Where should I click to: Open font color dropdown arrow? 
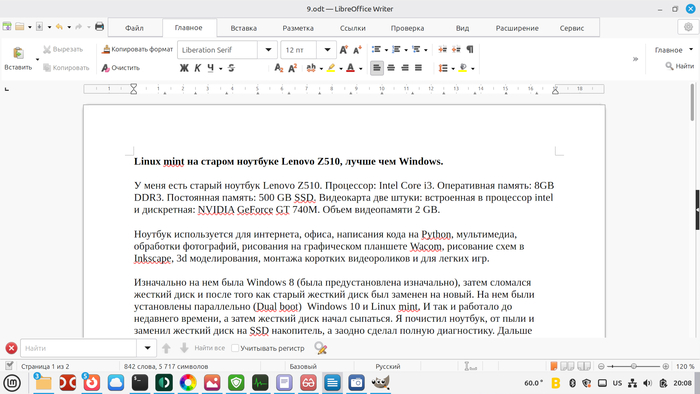coord(361,68)
